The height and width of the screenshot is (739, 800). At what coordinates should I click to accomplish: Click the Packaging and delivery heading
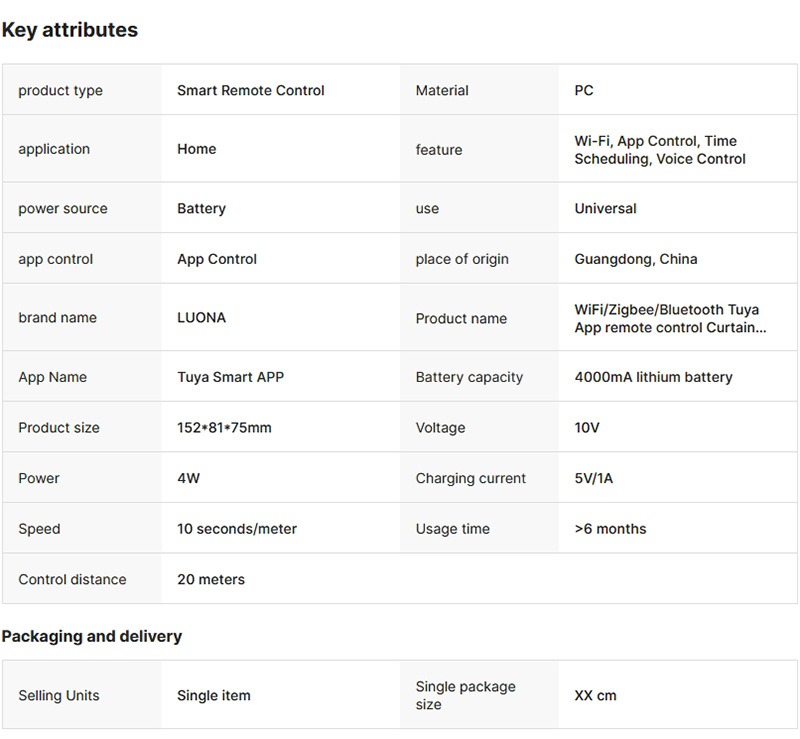click(92, 636)
